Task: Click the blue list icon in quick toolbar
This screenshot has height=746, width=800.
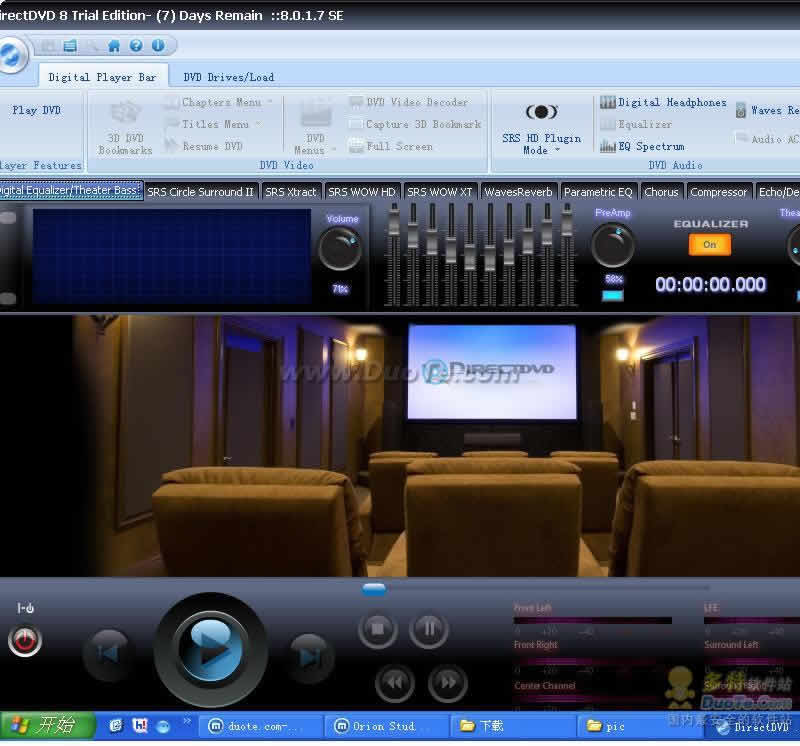Action: 70,46
